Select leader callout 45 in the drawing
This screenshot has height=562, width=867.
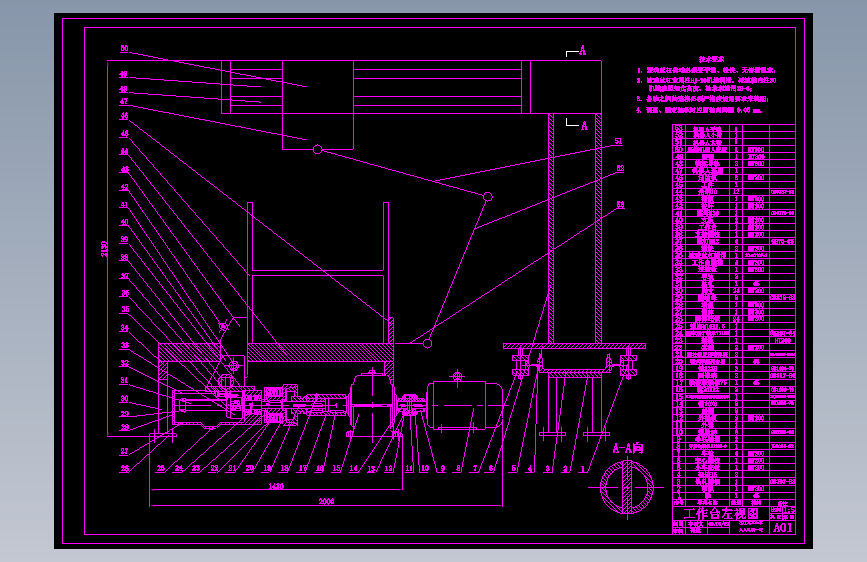pos(124,133)
